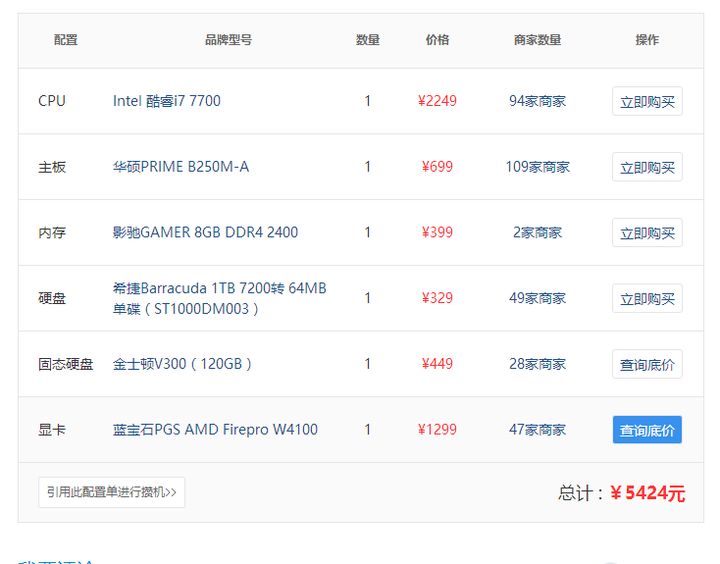
Task: Click the 商家数量 column header
Action: click(x=537, y=40)
